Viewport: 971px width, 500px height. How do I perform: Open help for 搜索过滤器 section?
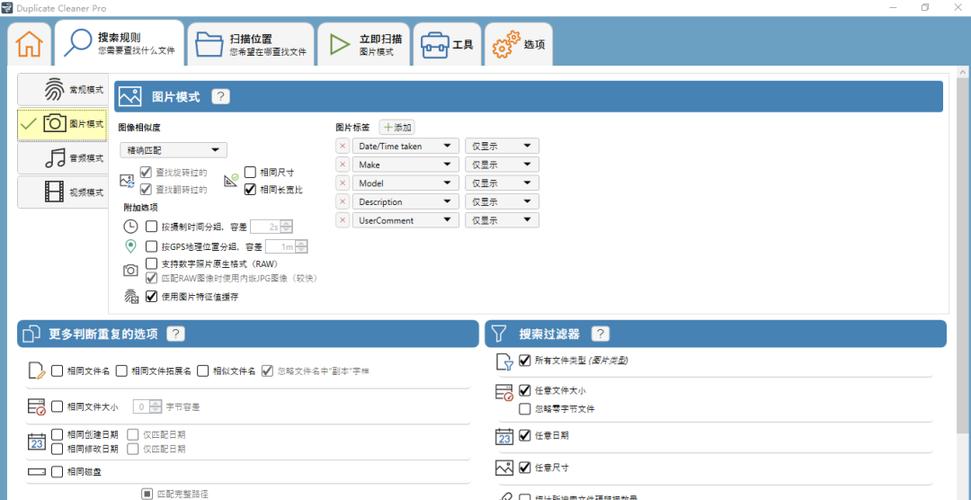pyautogui.click(x=600, y=334)
